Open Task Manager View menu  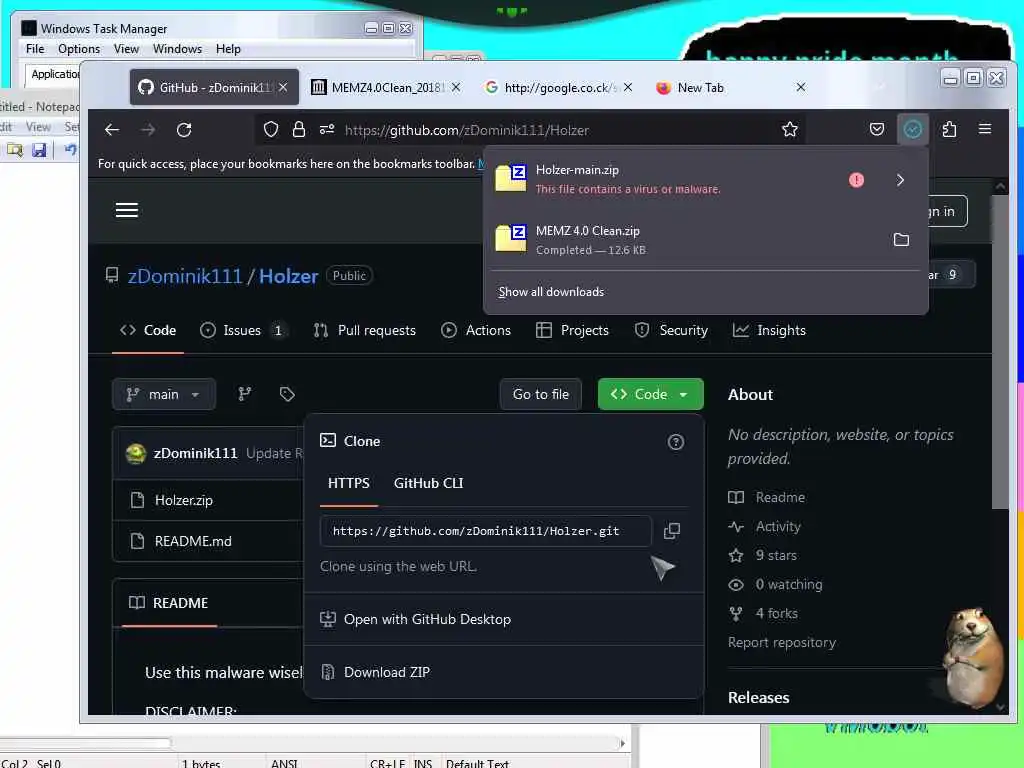(x=126, y=49)
